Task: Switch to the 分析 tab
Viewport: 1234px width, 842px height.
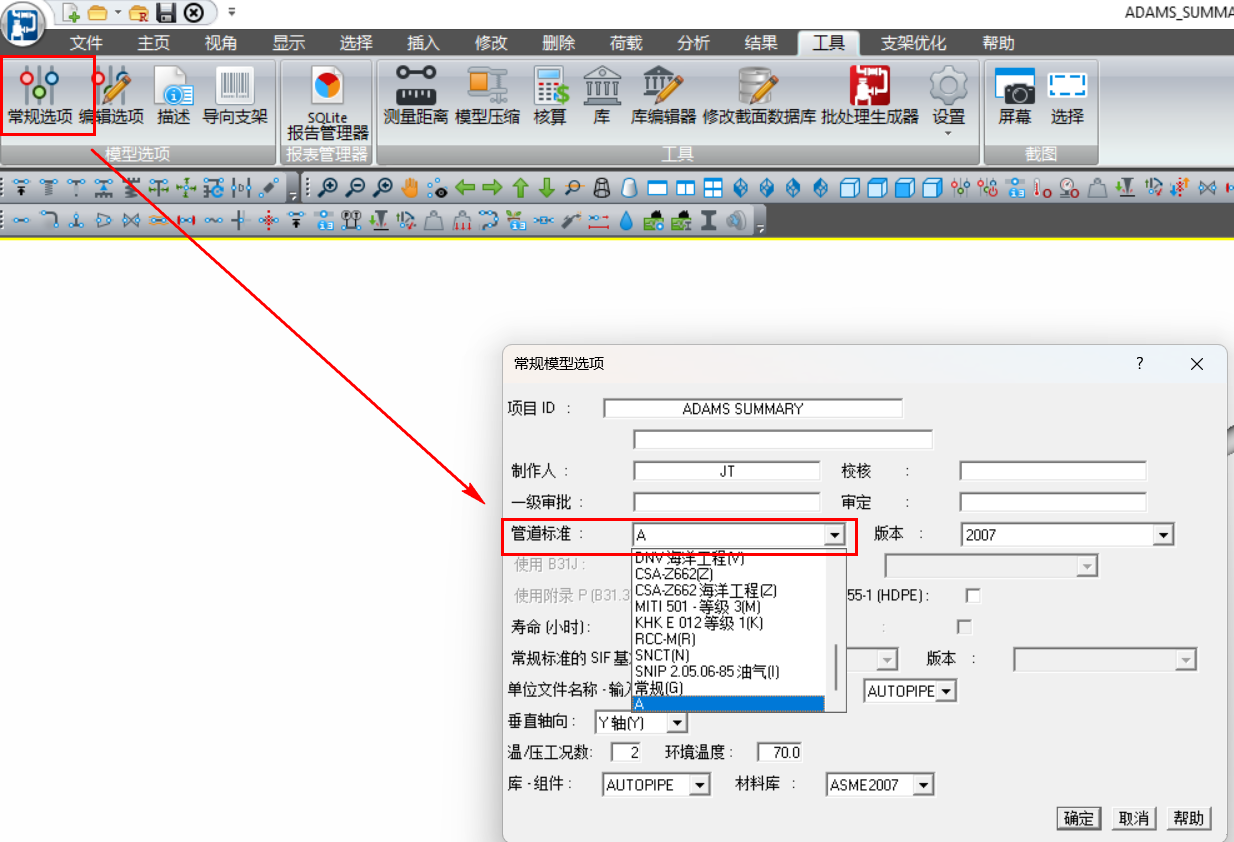Action: (x=694, y=43)
